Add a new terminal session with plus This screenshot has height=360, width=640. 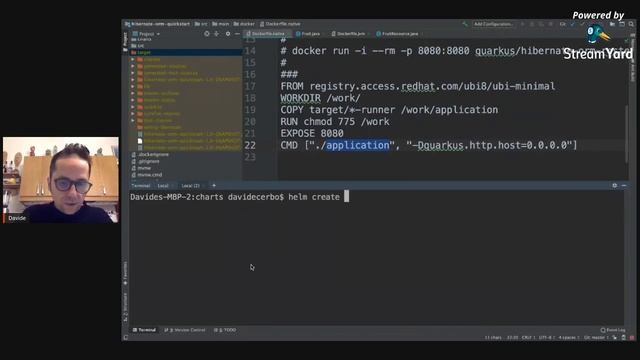point(214,185)
